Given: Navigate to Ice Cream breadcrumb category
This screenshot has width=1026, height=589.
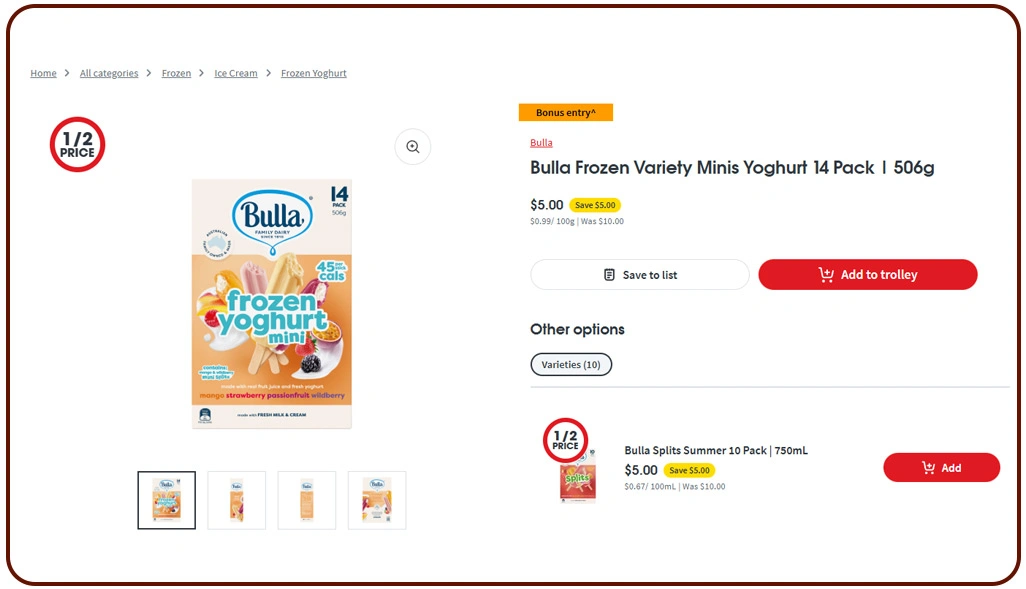Looking at the screenshot, I should 236,73.
